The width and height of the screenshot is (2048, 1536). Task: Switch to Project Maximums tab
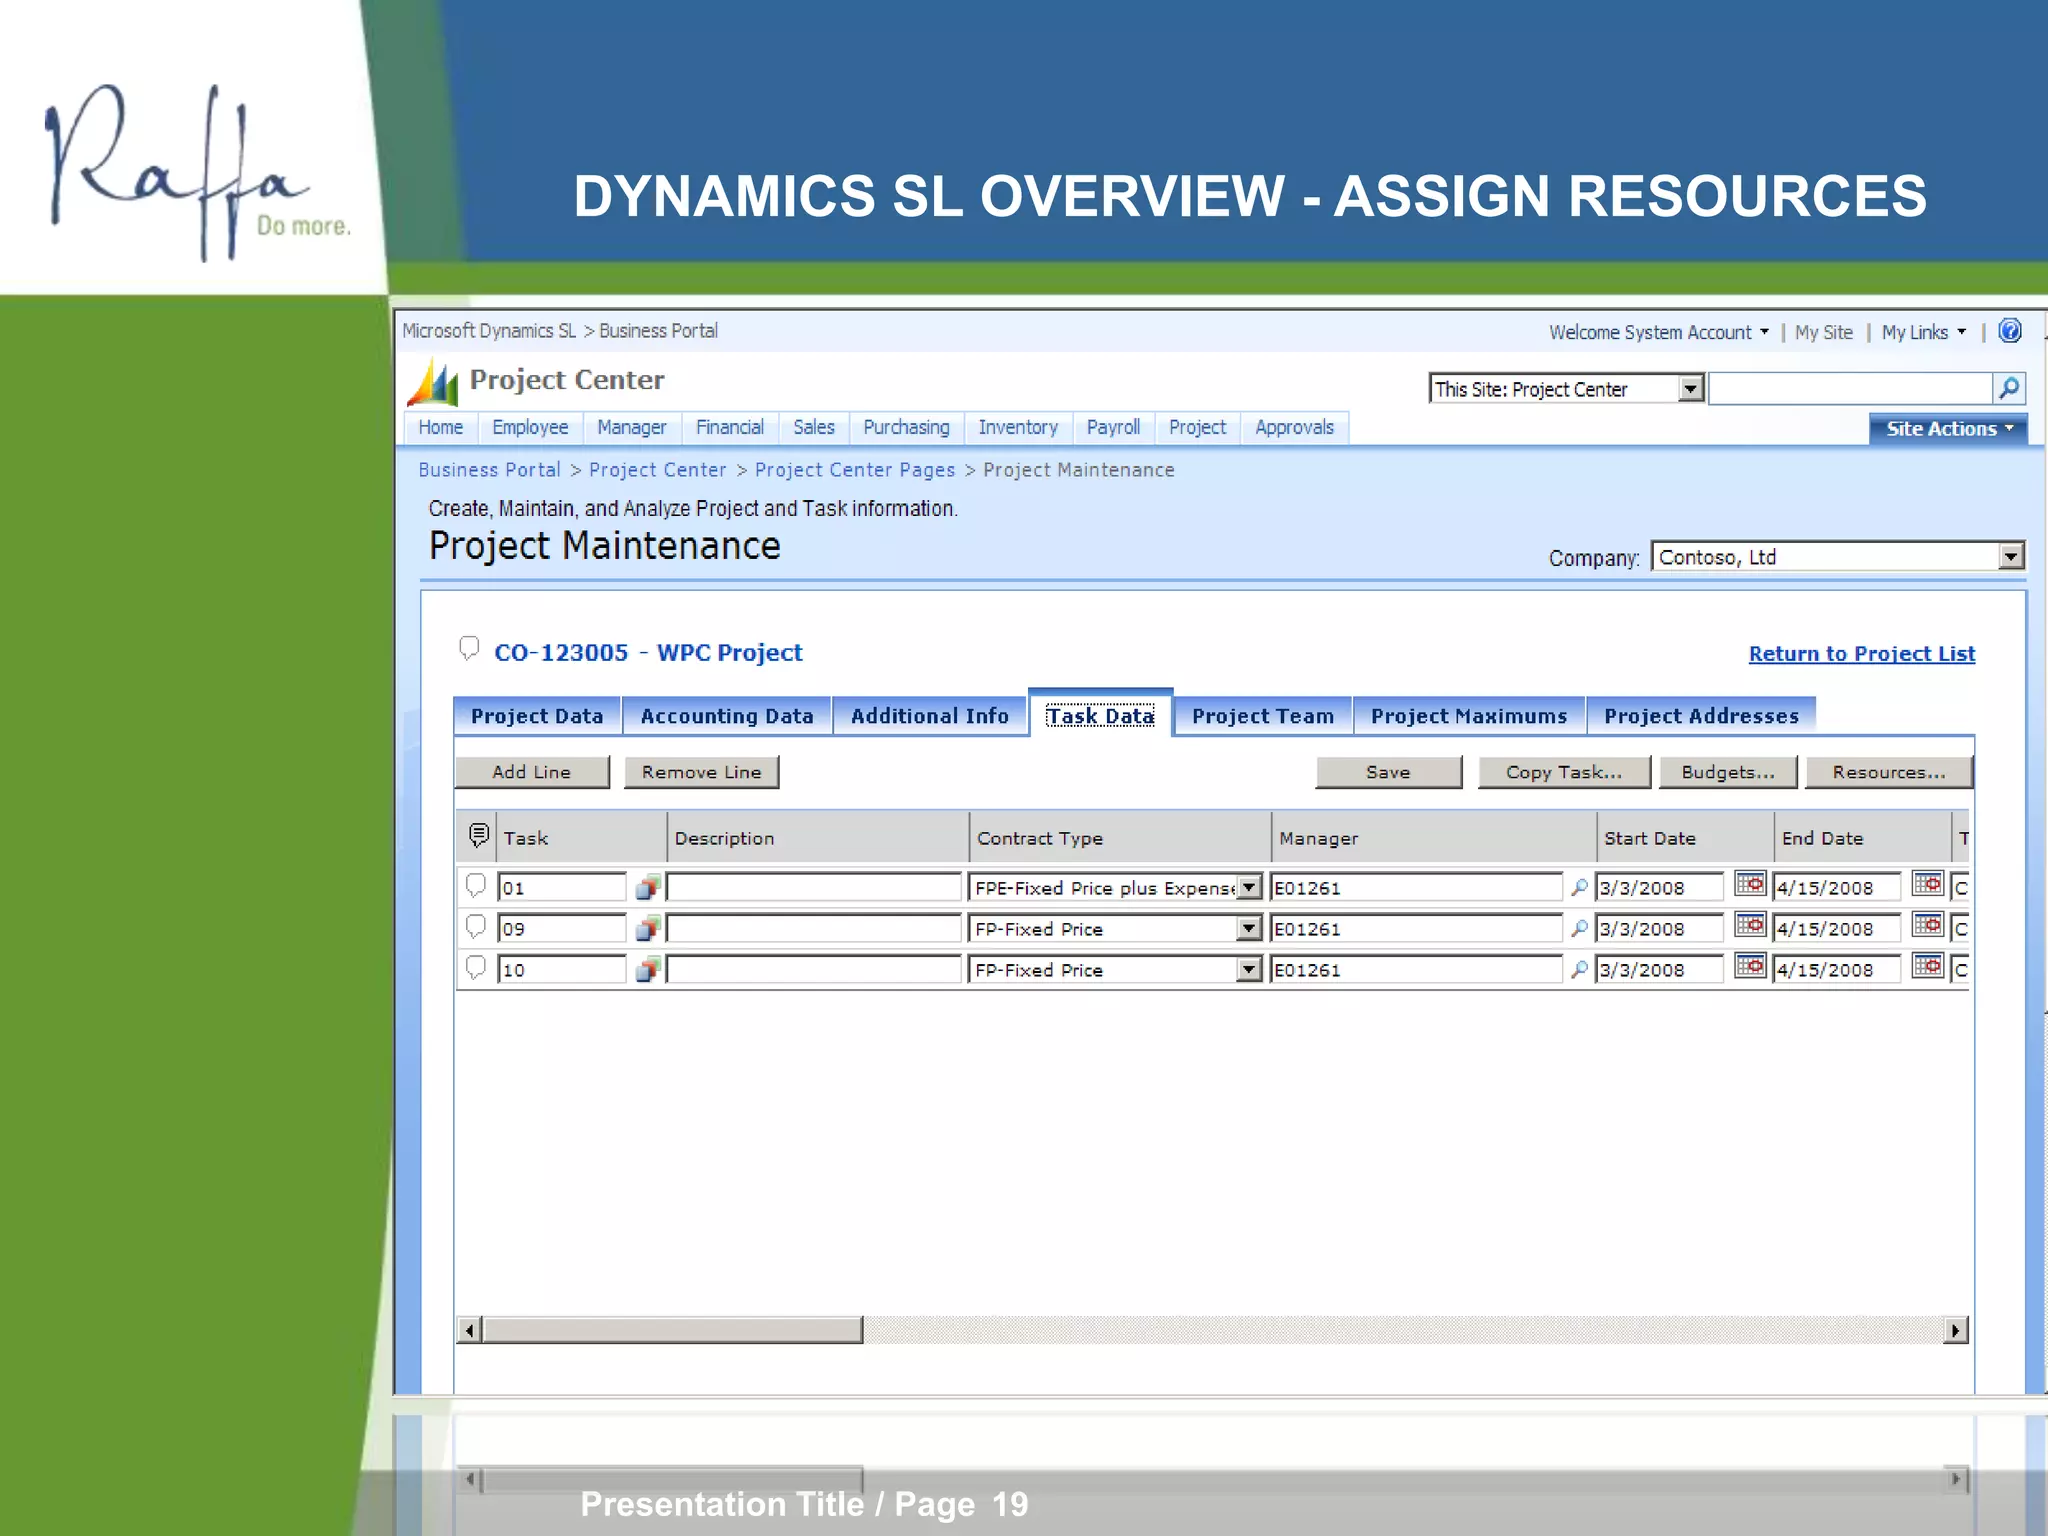(1469, 716)
